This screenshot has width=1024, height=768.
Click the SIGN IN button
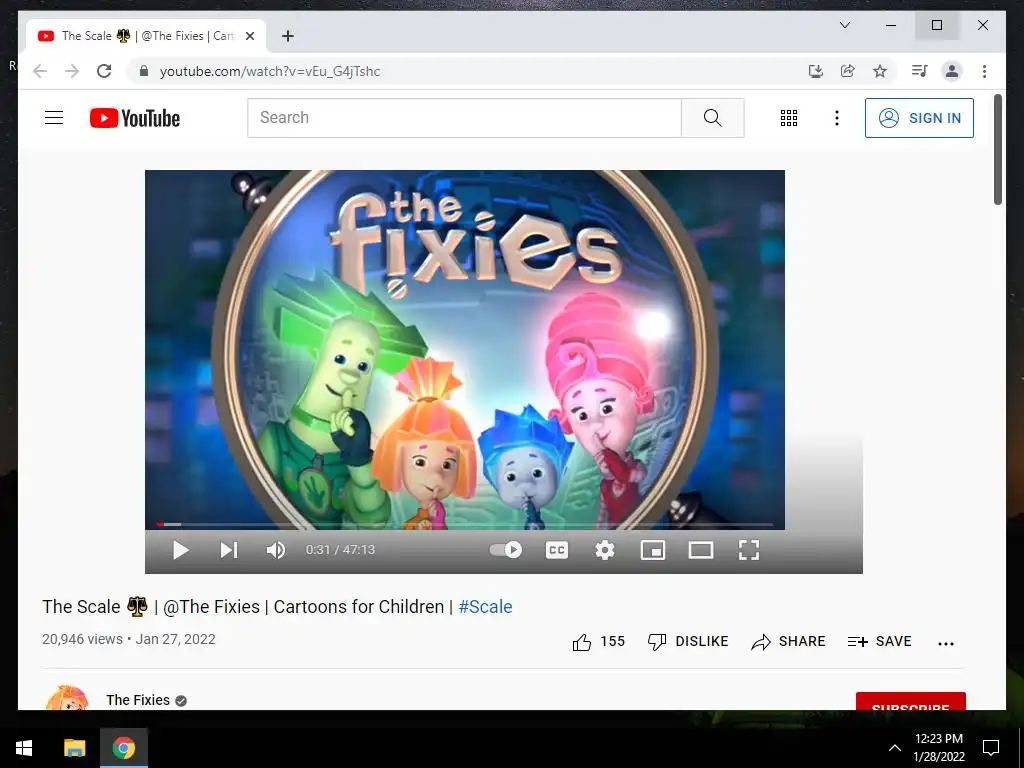[919, 118]
